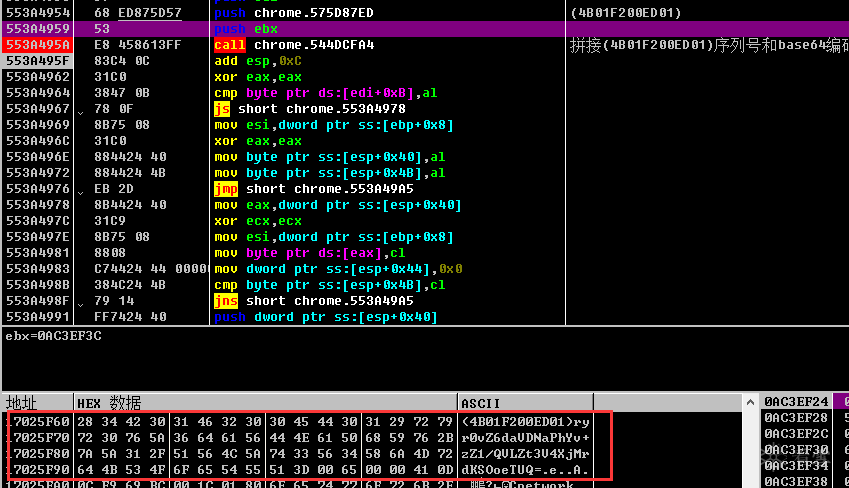849x488 pixels.
Task: Click ASCII text 'zZ1/QVLZt3V4XjMr' in dump
Action: pyautogui.click(x=525, y=454)
